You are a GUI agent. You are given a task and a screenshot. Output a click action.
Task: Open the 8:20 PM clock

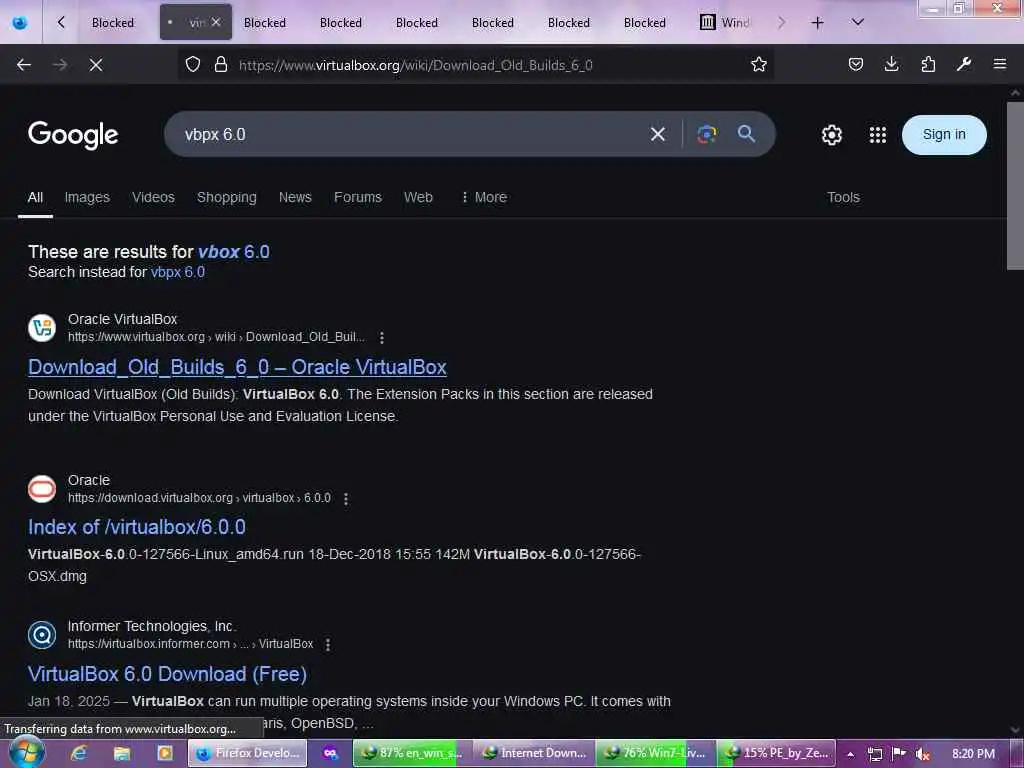point(973,754)
